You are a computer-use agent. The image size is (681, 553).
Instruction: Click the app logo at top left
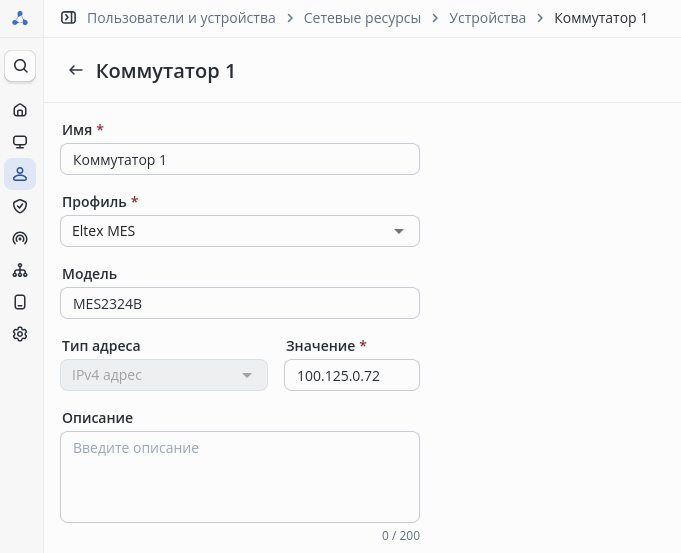(20, 18)
